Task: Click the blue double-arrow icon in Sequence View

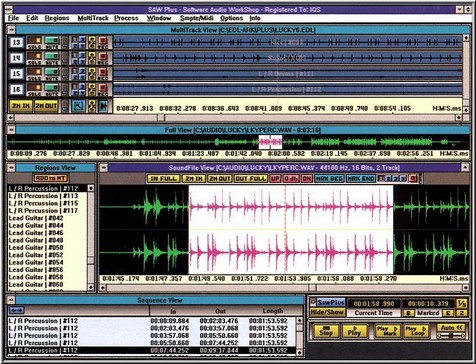Action: tap(17, 310)
